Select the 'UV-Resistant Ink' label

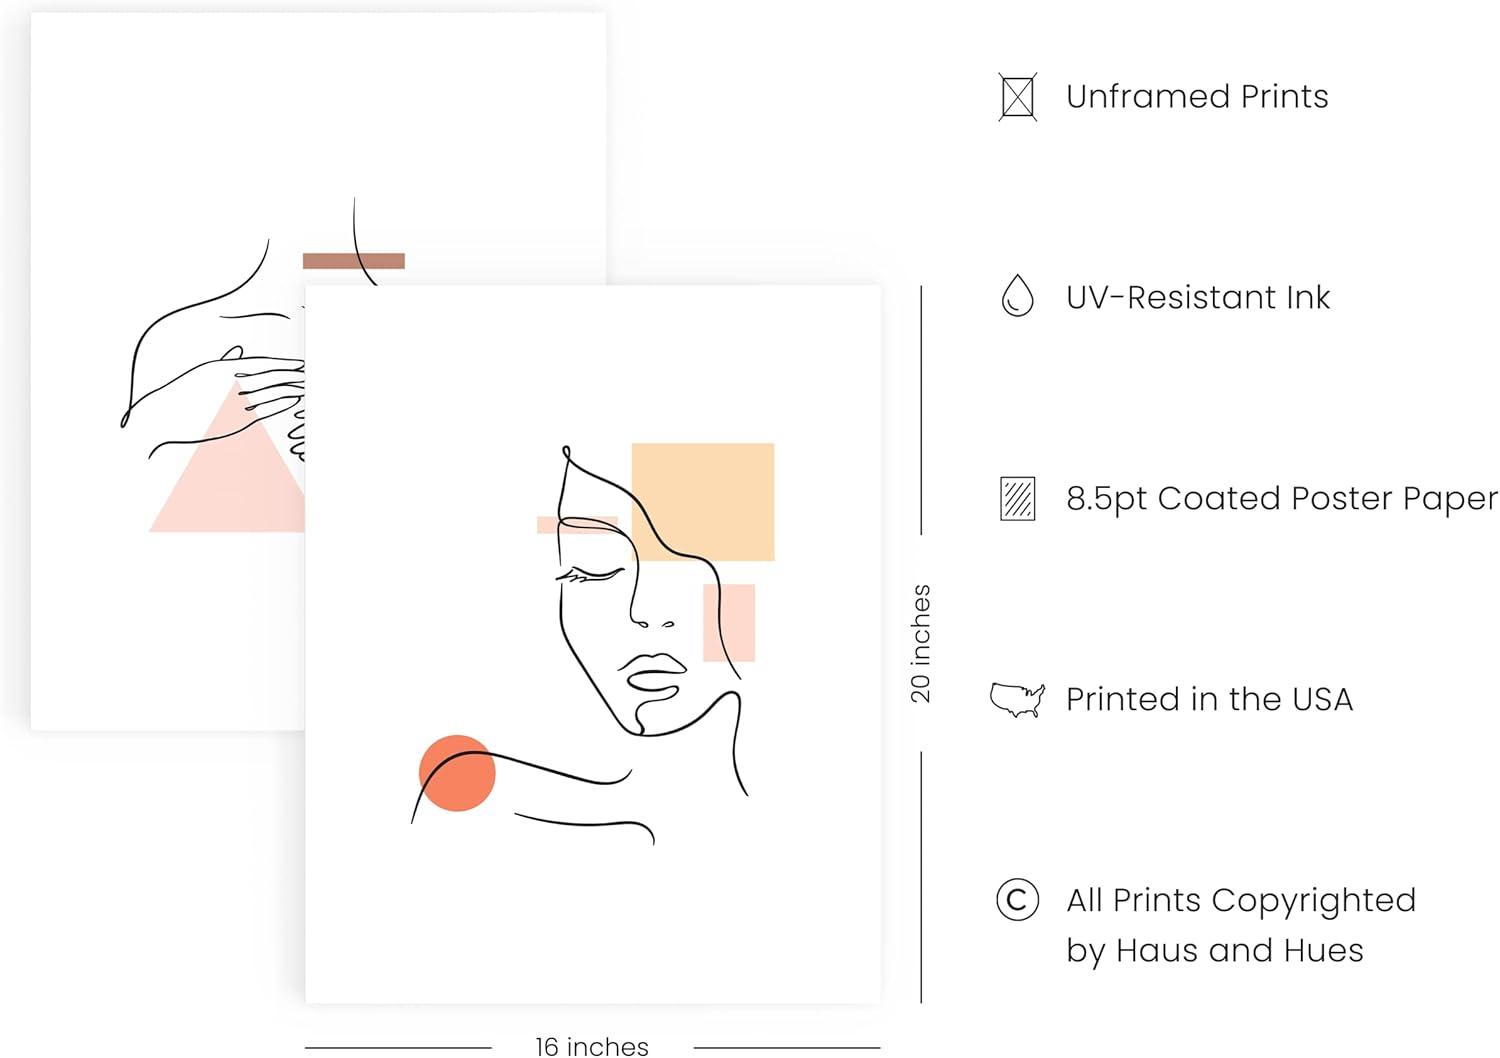coord(1197,297)
